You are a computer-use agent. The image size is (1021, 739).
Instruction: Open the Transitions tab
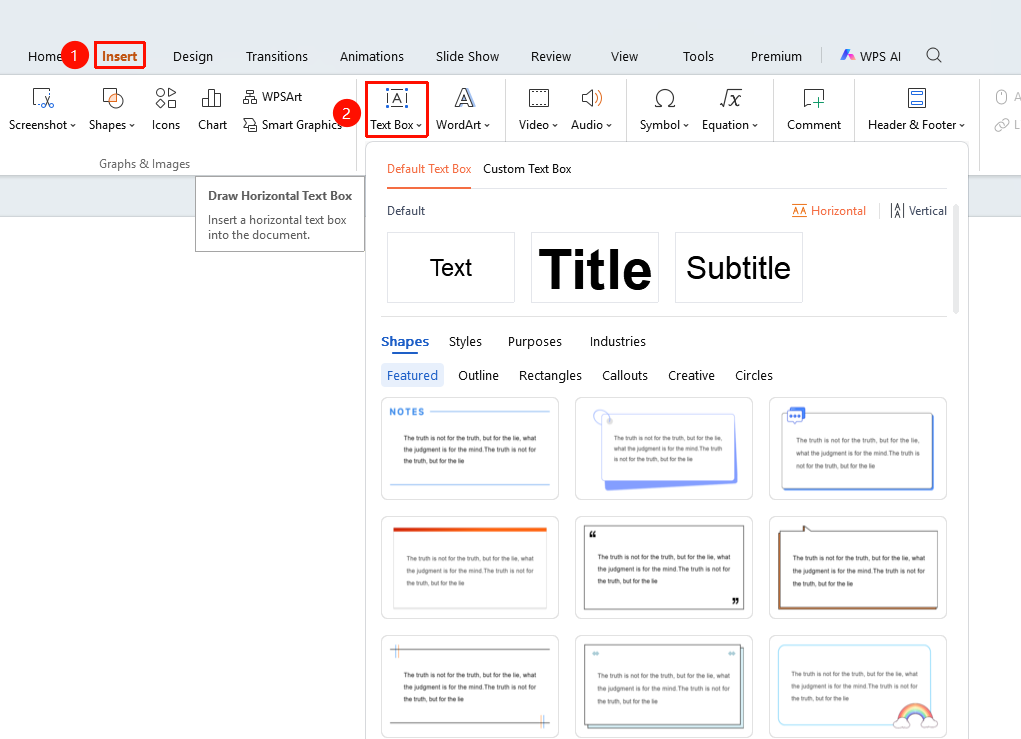tap(277, 57)
